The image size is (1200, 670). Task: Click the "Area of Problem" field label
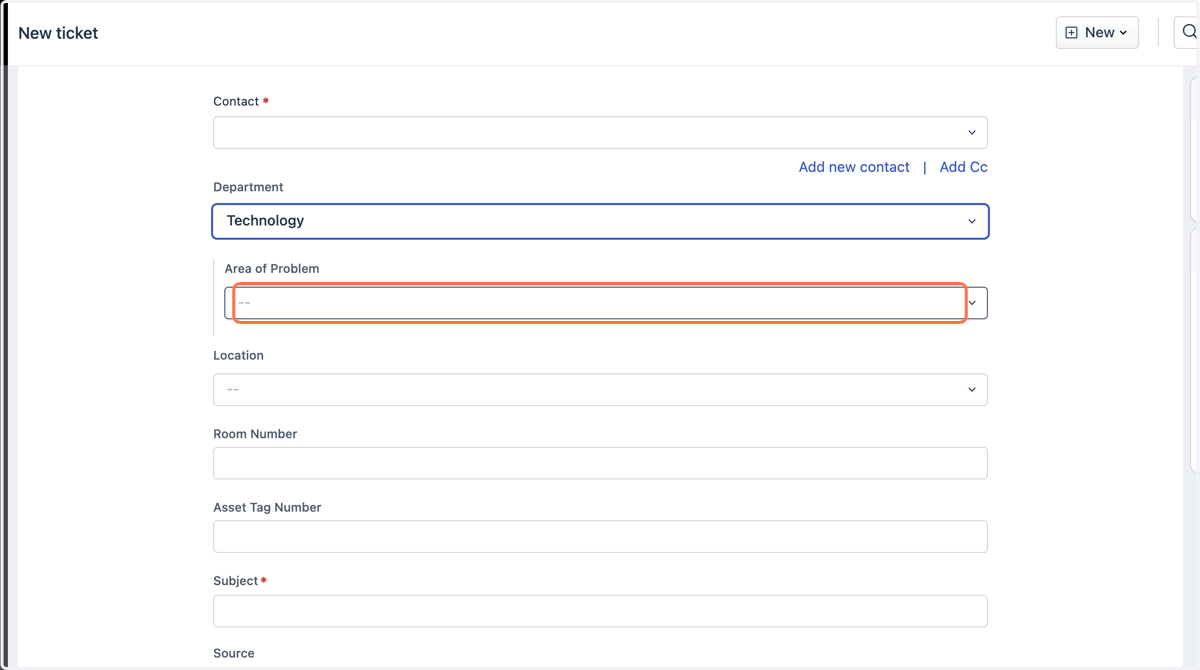click(x=272, y=269)
